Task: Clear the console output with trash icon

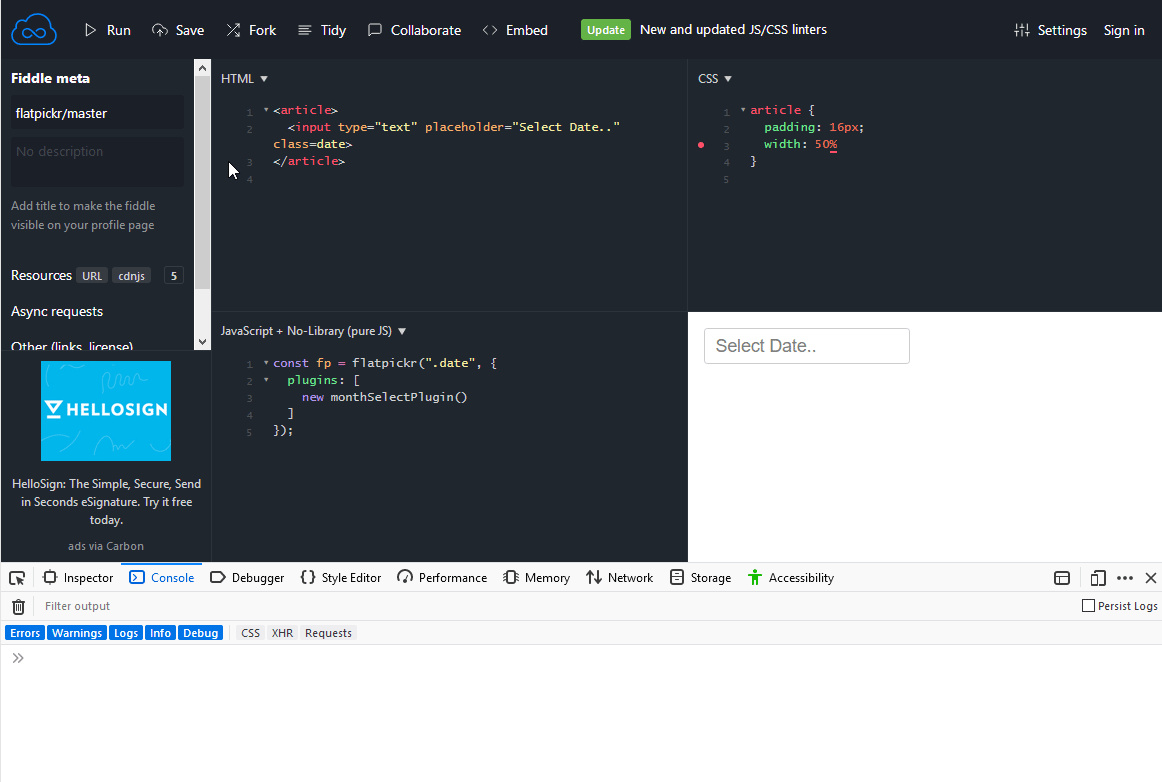Action: (x=17, y=606)
